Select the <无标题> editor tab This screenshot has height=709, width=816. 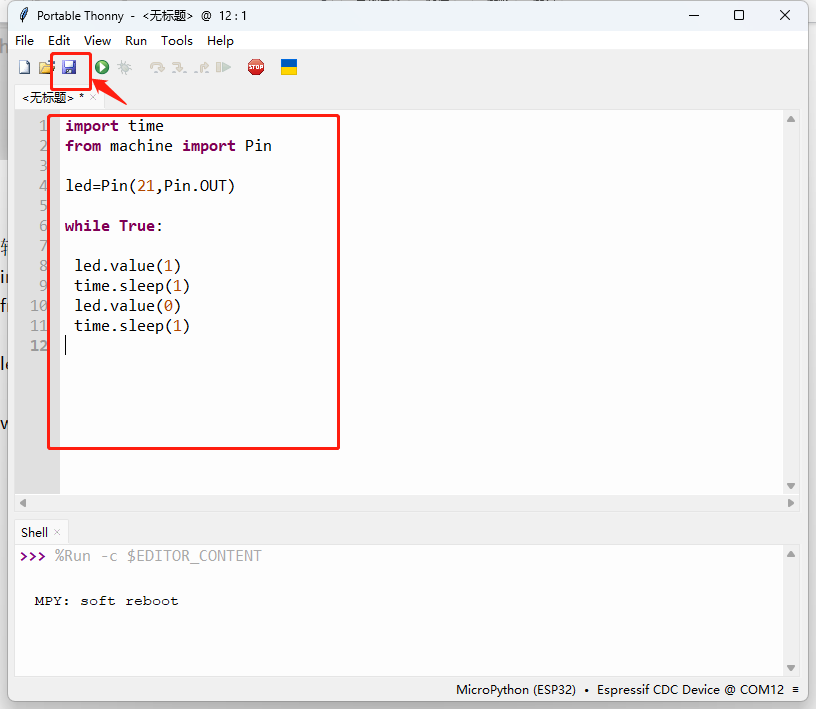(48, 97)
